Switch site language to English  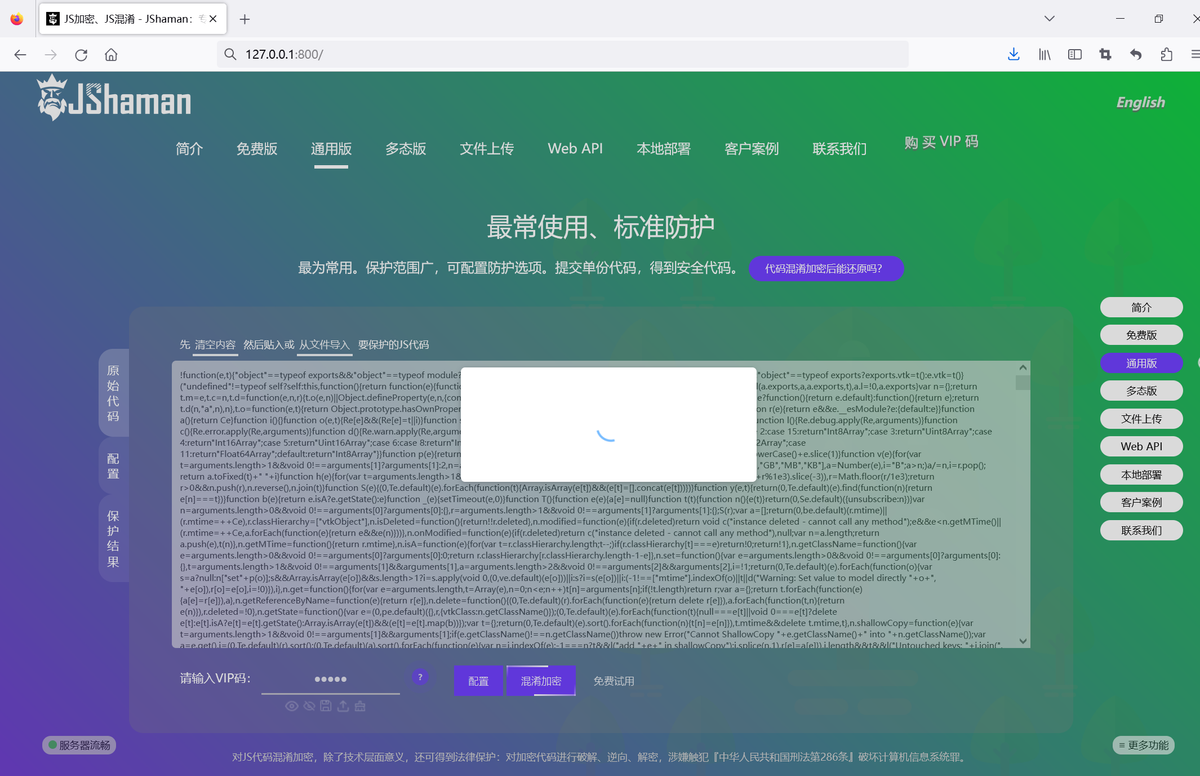tap(1139, 102)
